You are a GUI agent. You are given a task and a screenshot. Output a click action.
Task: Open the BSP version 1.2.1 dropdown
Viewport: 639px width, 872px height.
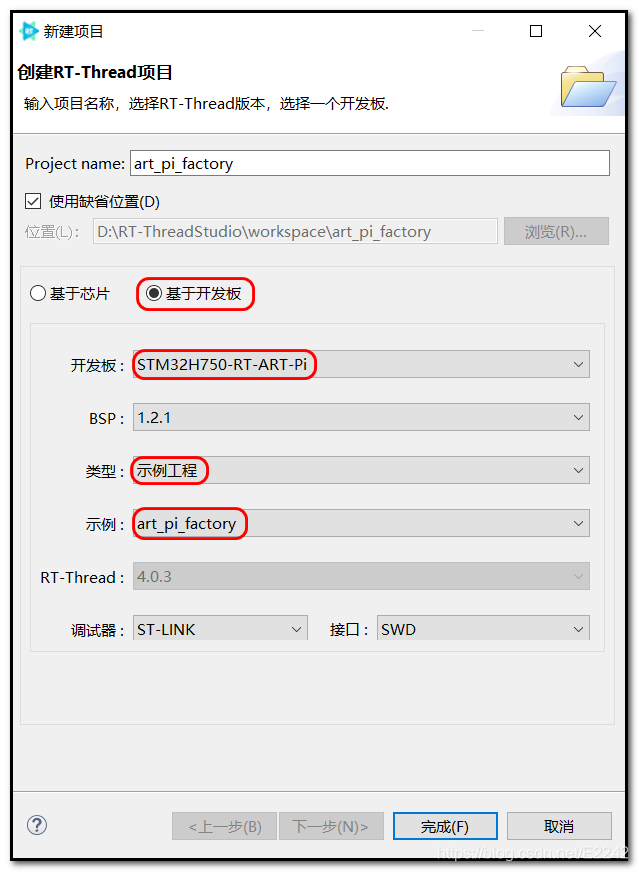tap(361, 417)
